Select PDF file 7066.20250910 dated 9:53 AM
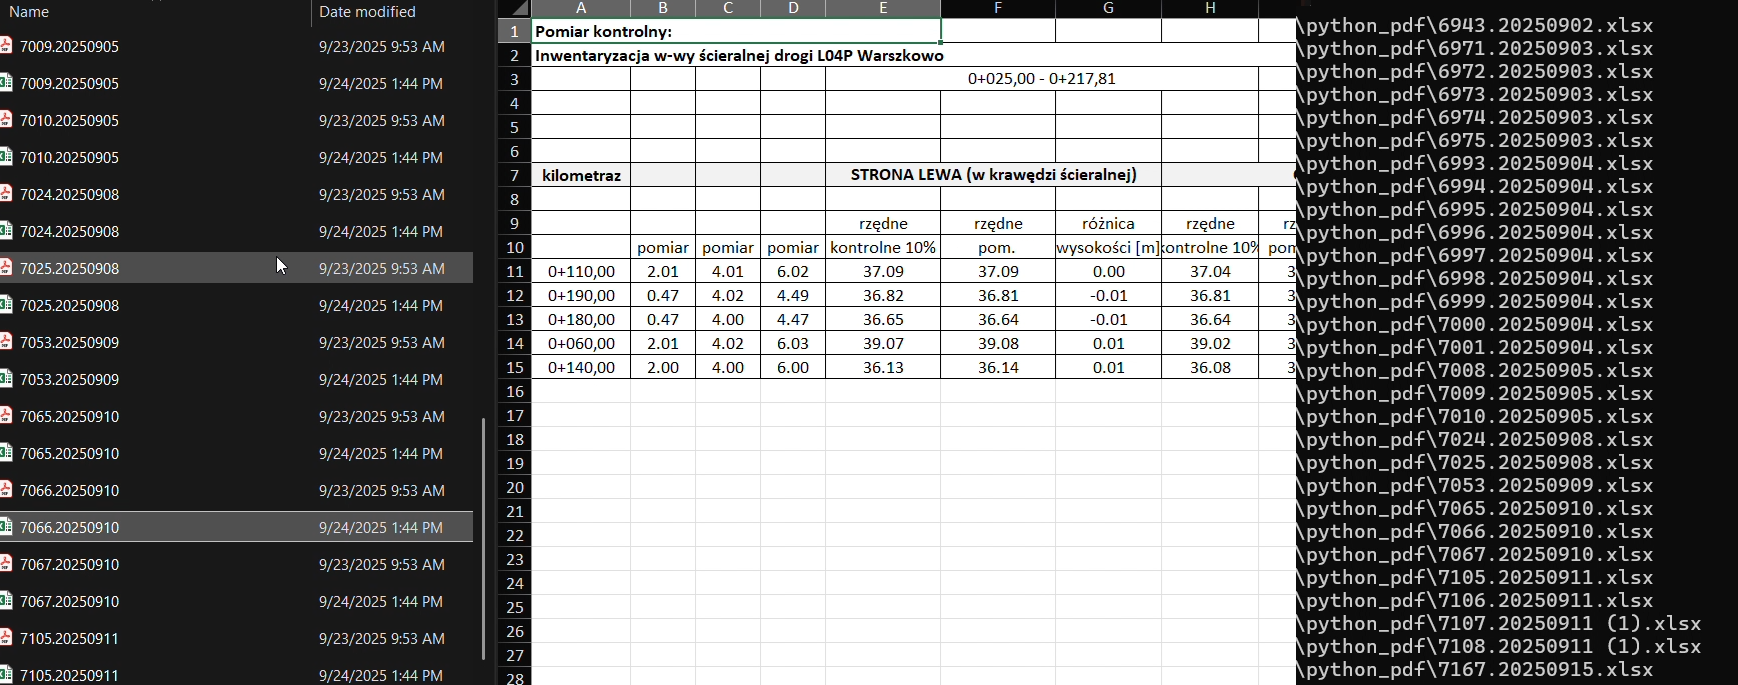Screen dimensions: 1738x685 click(236, 490)
